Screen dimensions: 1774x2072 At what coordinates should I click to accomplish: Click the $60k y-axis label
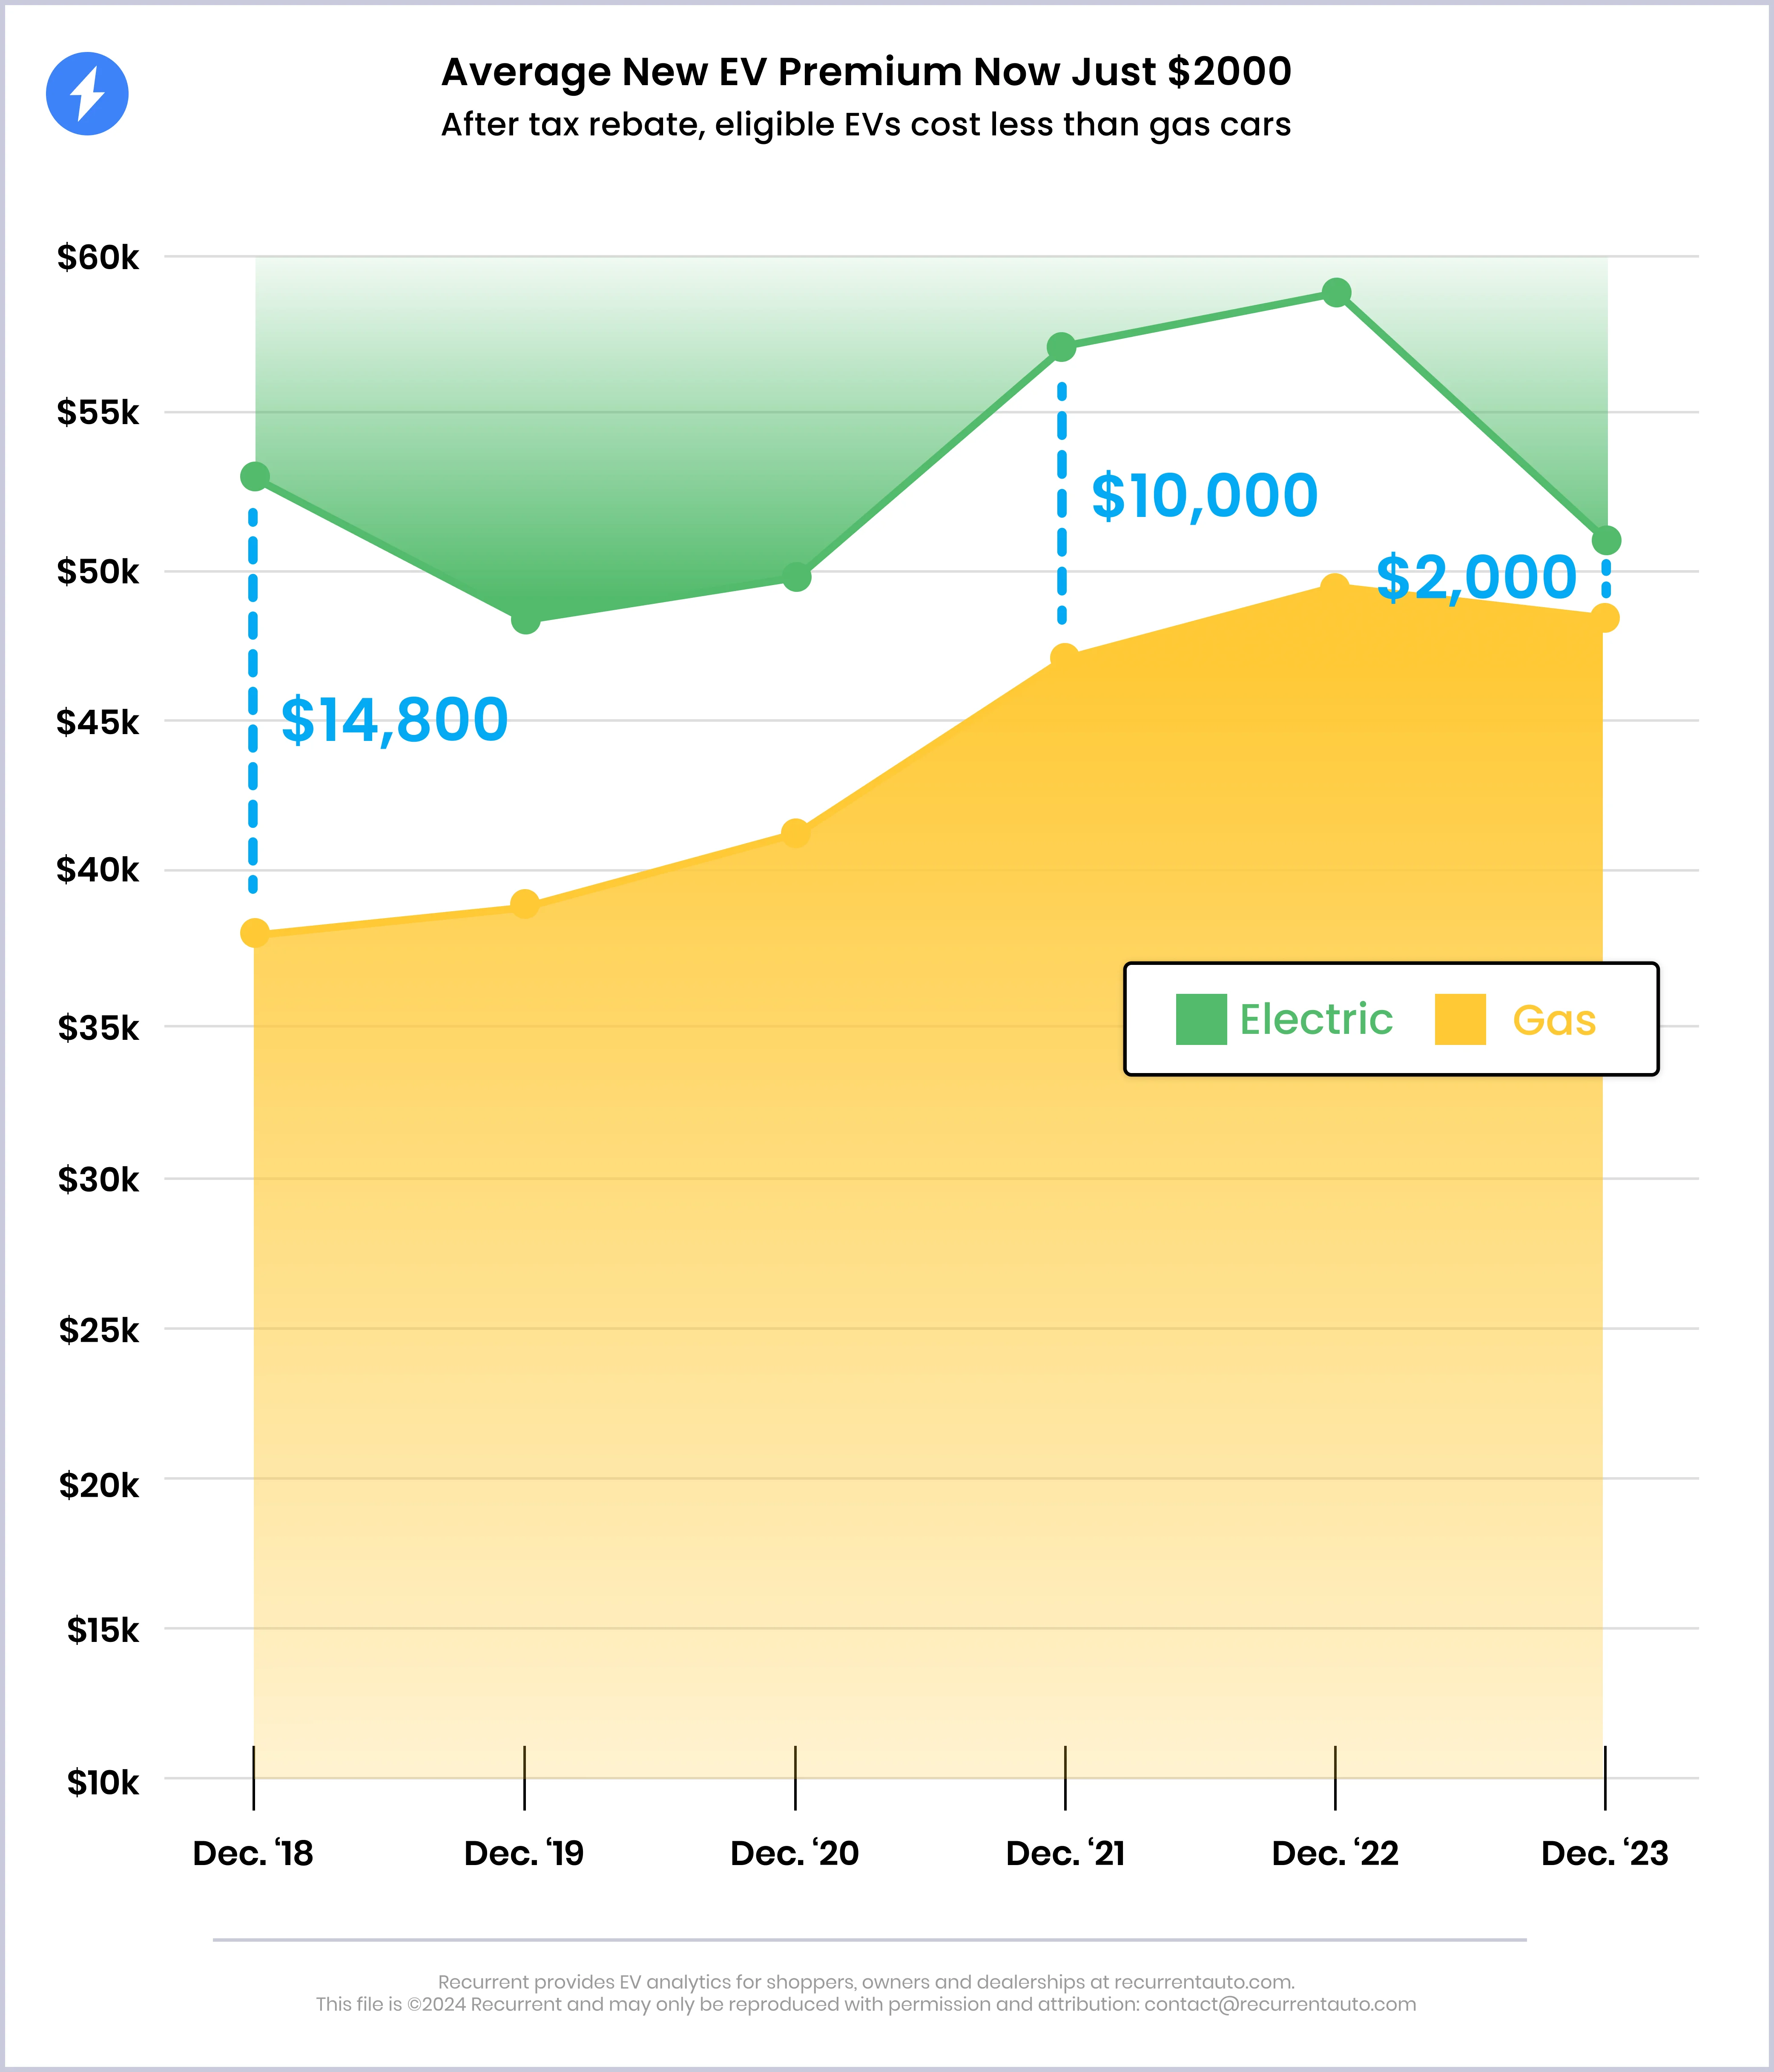tap(98, 258)
